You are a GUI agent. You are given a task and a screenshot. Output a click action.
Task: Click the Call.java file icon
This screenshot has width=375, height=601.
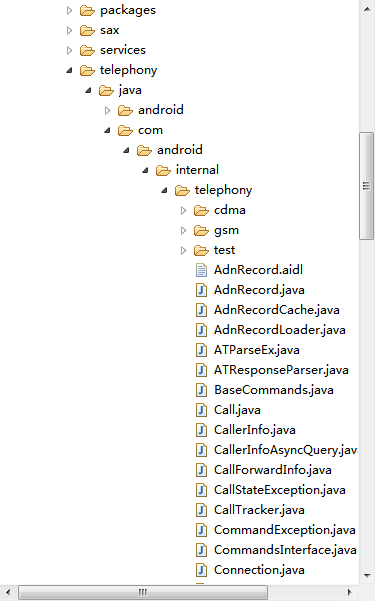tap(201, 410)
